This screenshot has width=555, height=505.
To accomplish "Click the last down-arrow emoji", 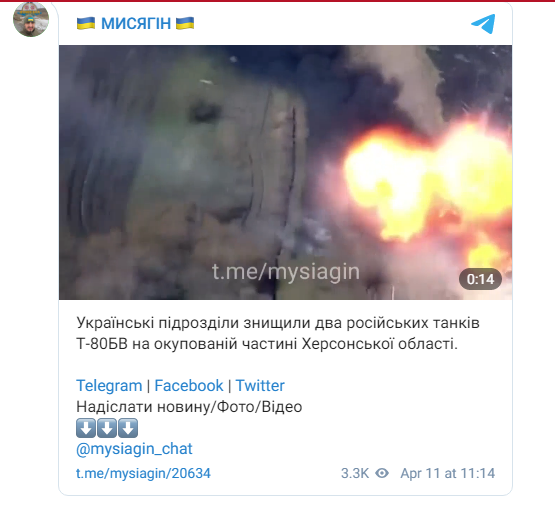I will pos(128,428).
